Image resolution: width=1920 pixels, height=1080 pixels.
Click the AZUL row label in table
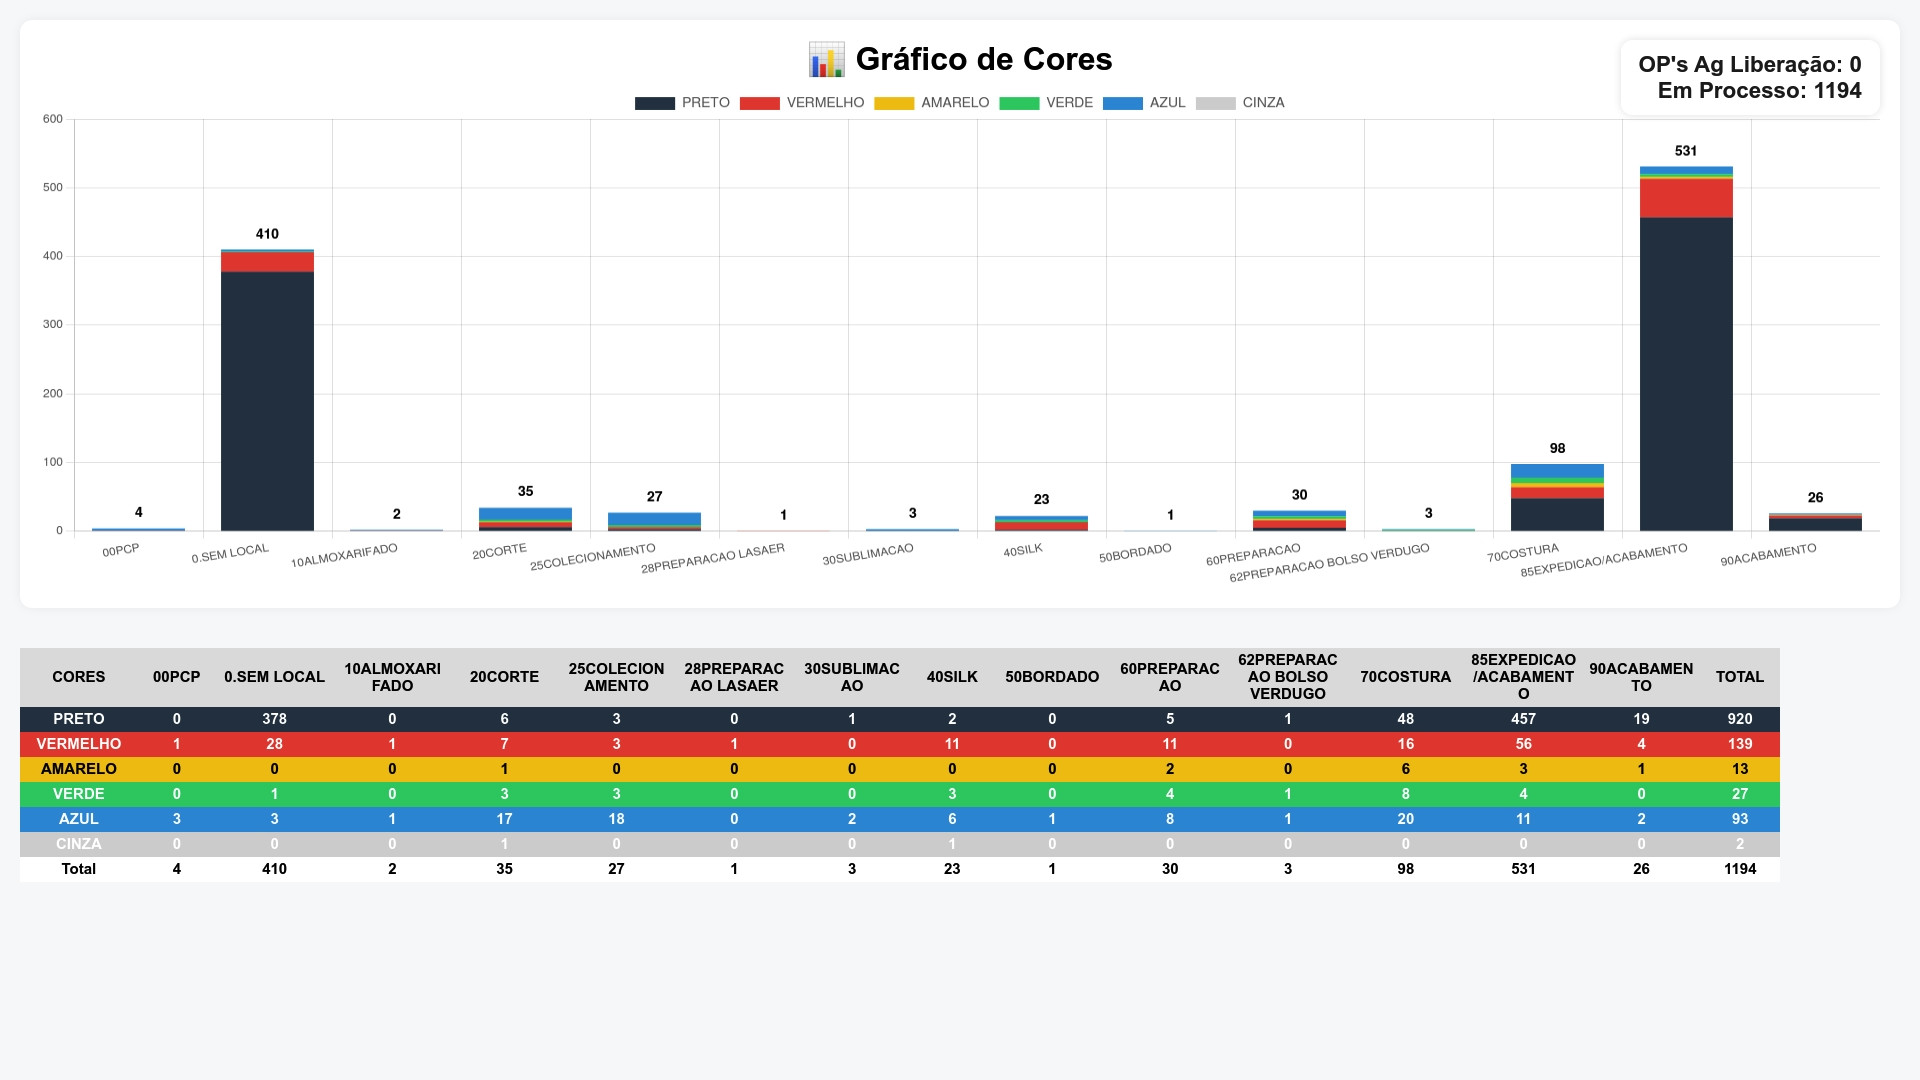click(78, 819)
